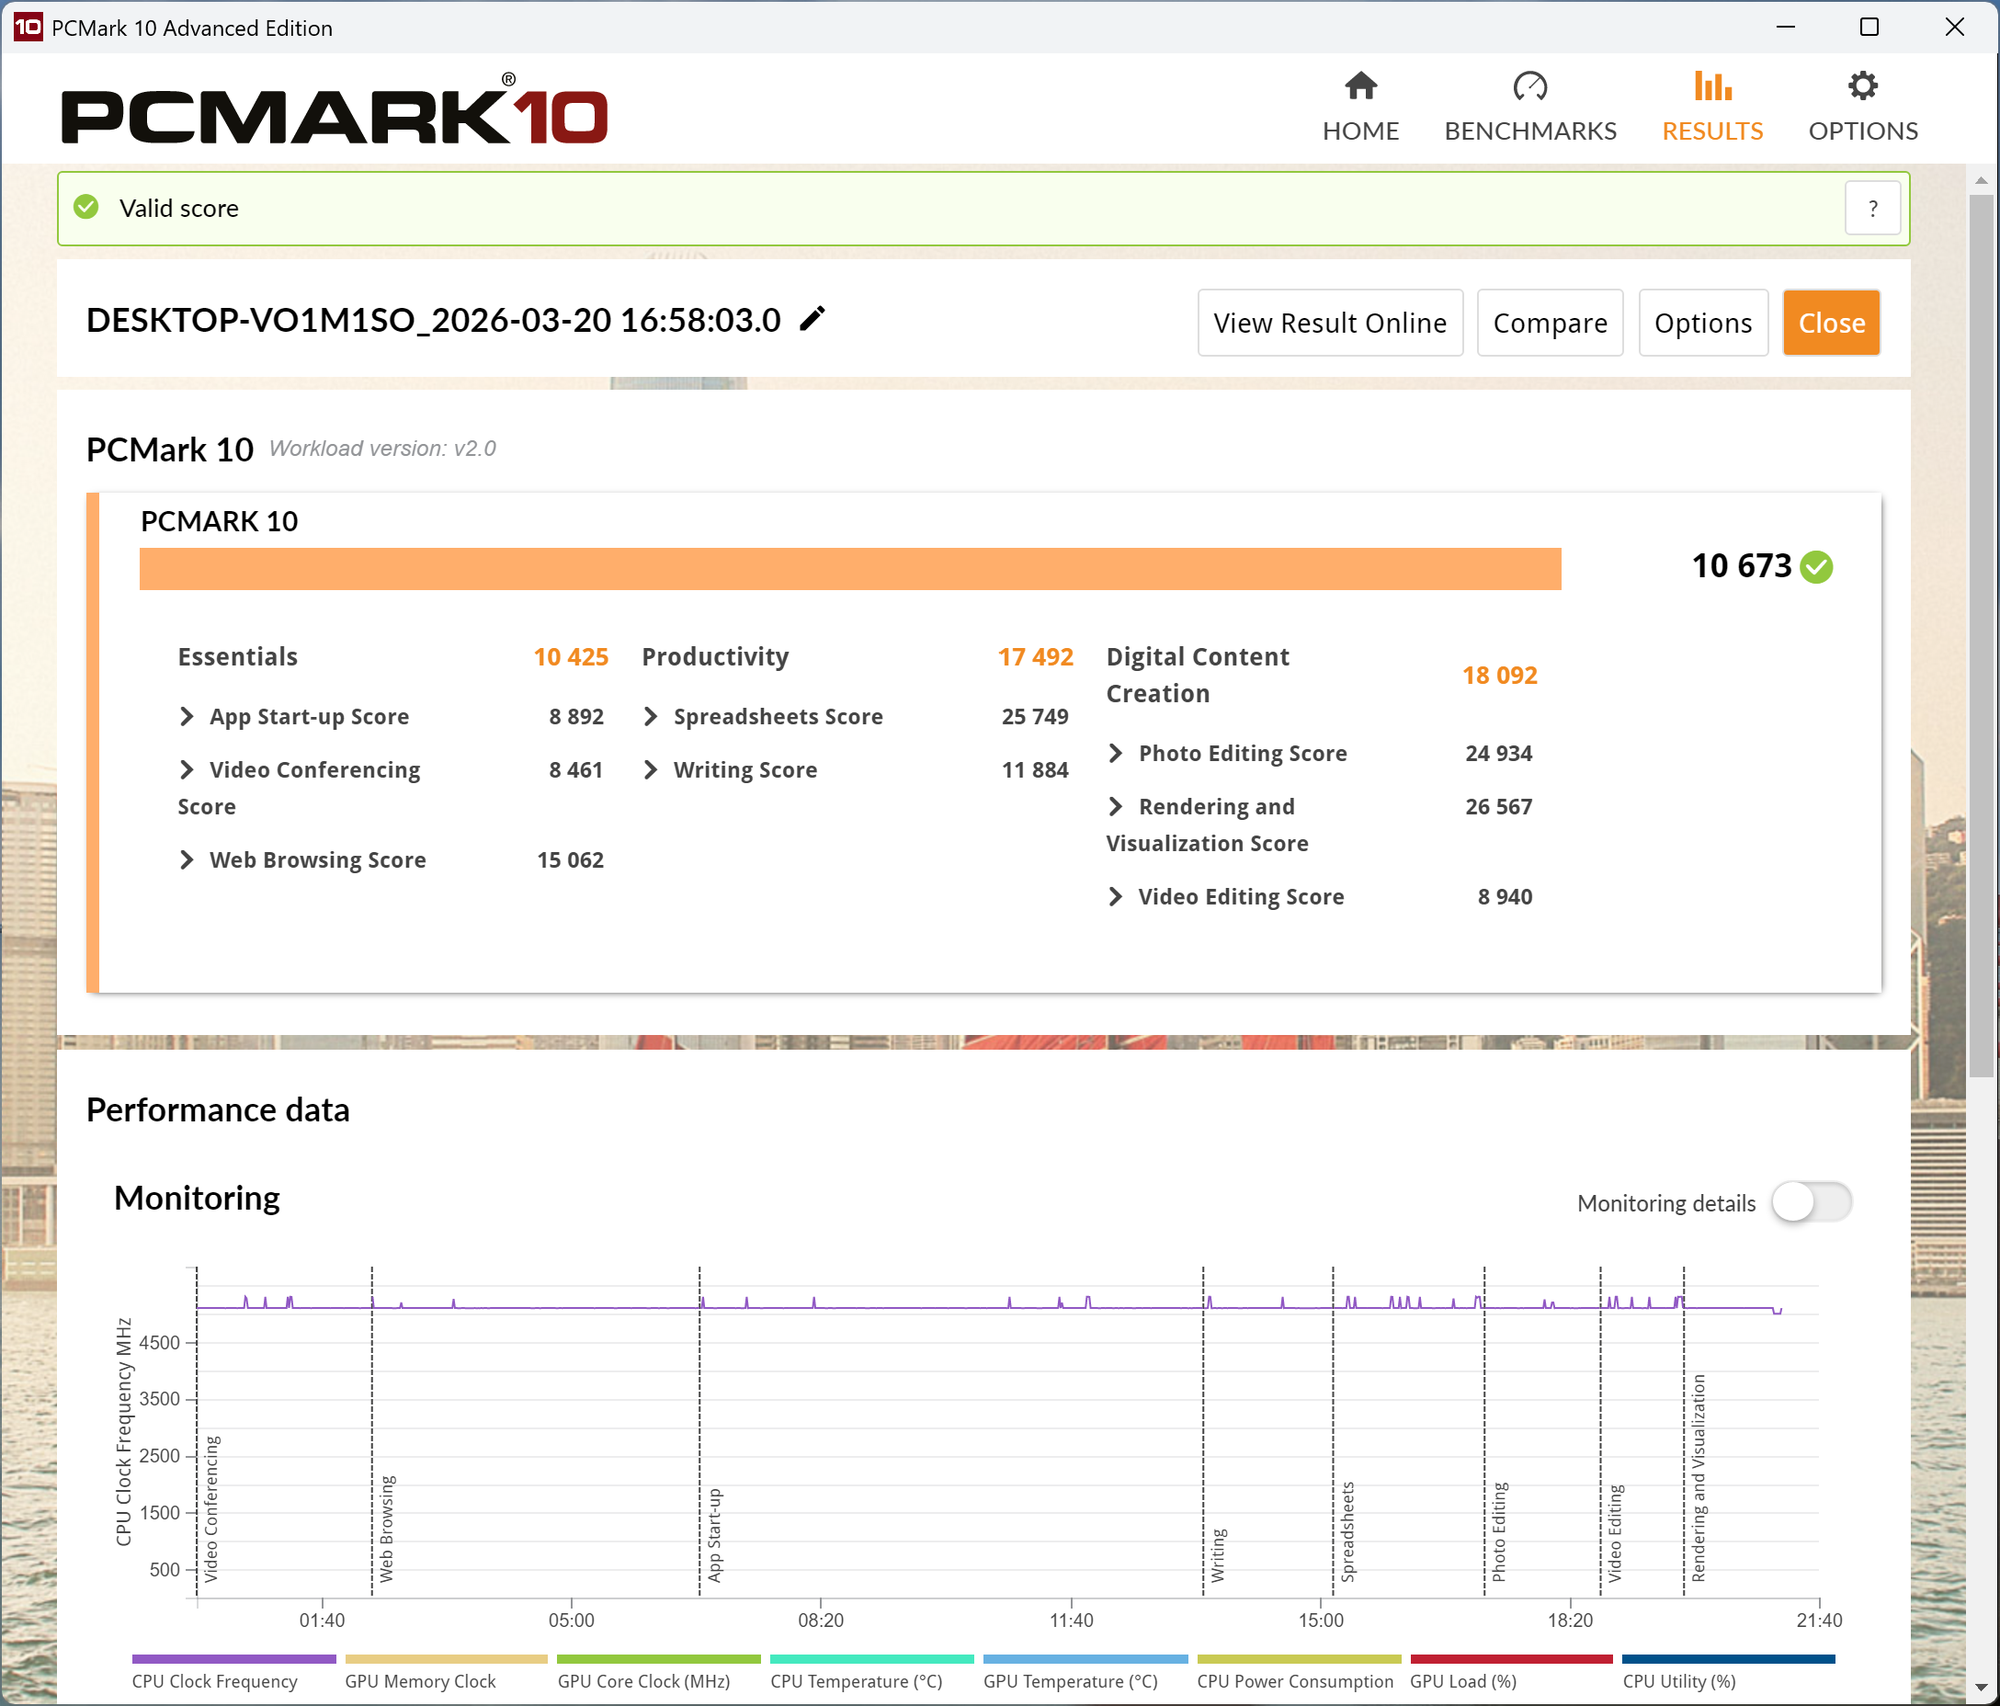Expand Spreadsheets Score details

coord(651,716)
